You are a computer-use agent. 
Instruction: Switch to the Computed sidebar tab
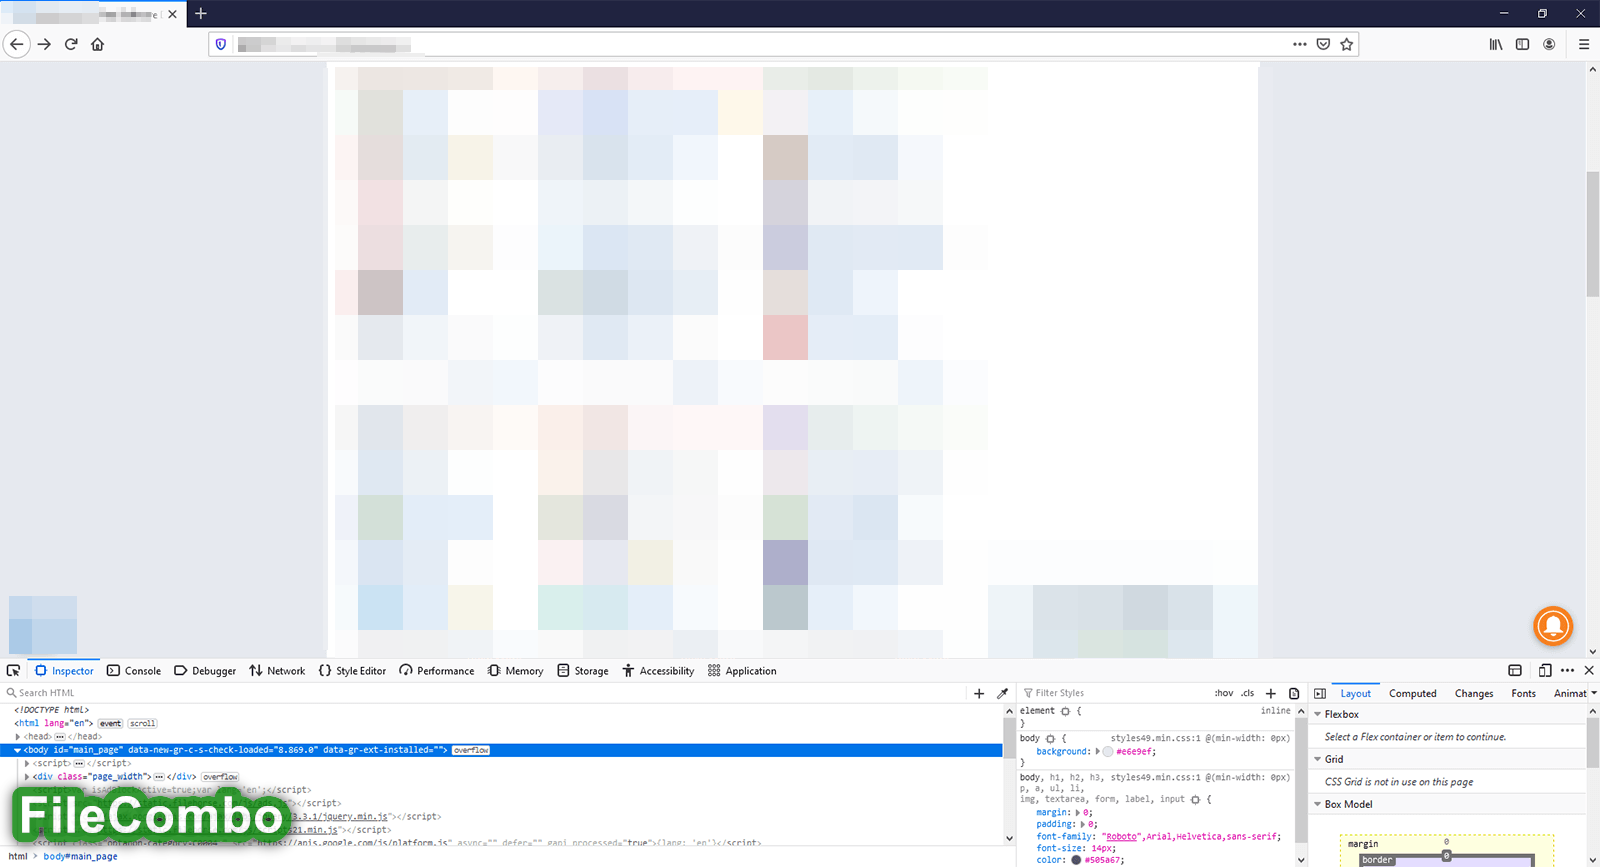(1412, 693)
